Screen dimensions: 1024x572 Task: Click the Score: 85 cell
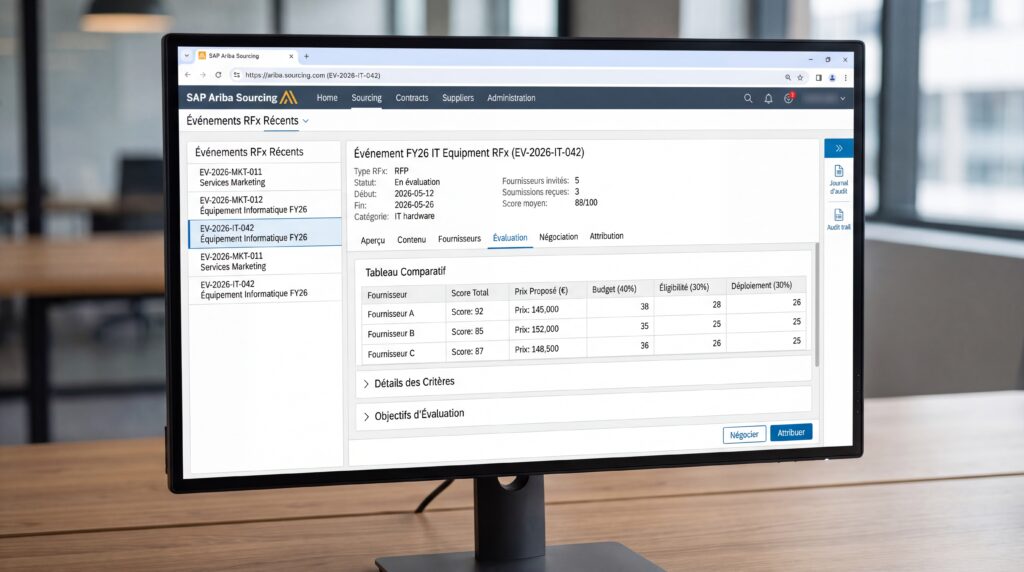coord(467,332)
